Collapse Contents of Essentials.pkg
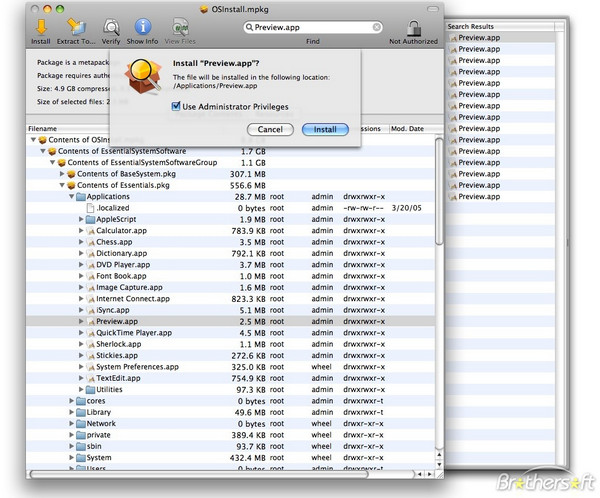This screenshot has width=600, height=498. point(62,185)
